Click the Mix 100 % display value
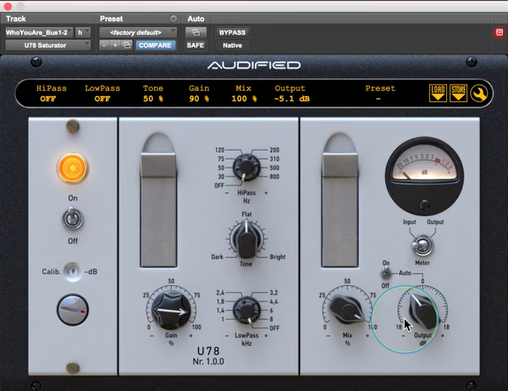 click(x=244, y=99)
